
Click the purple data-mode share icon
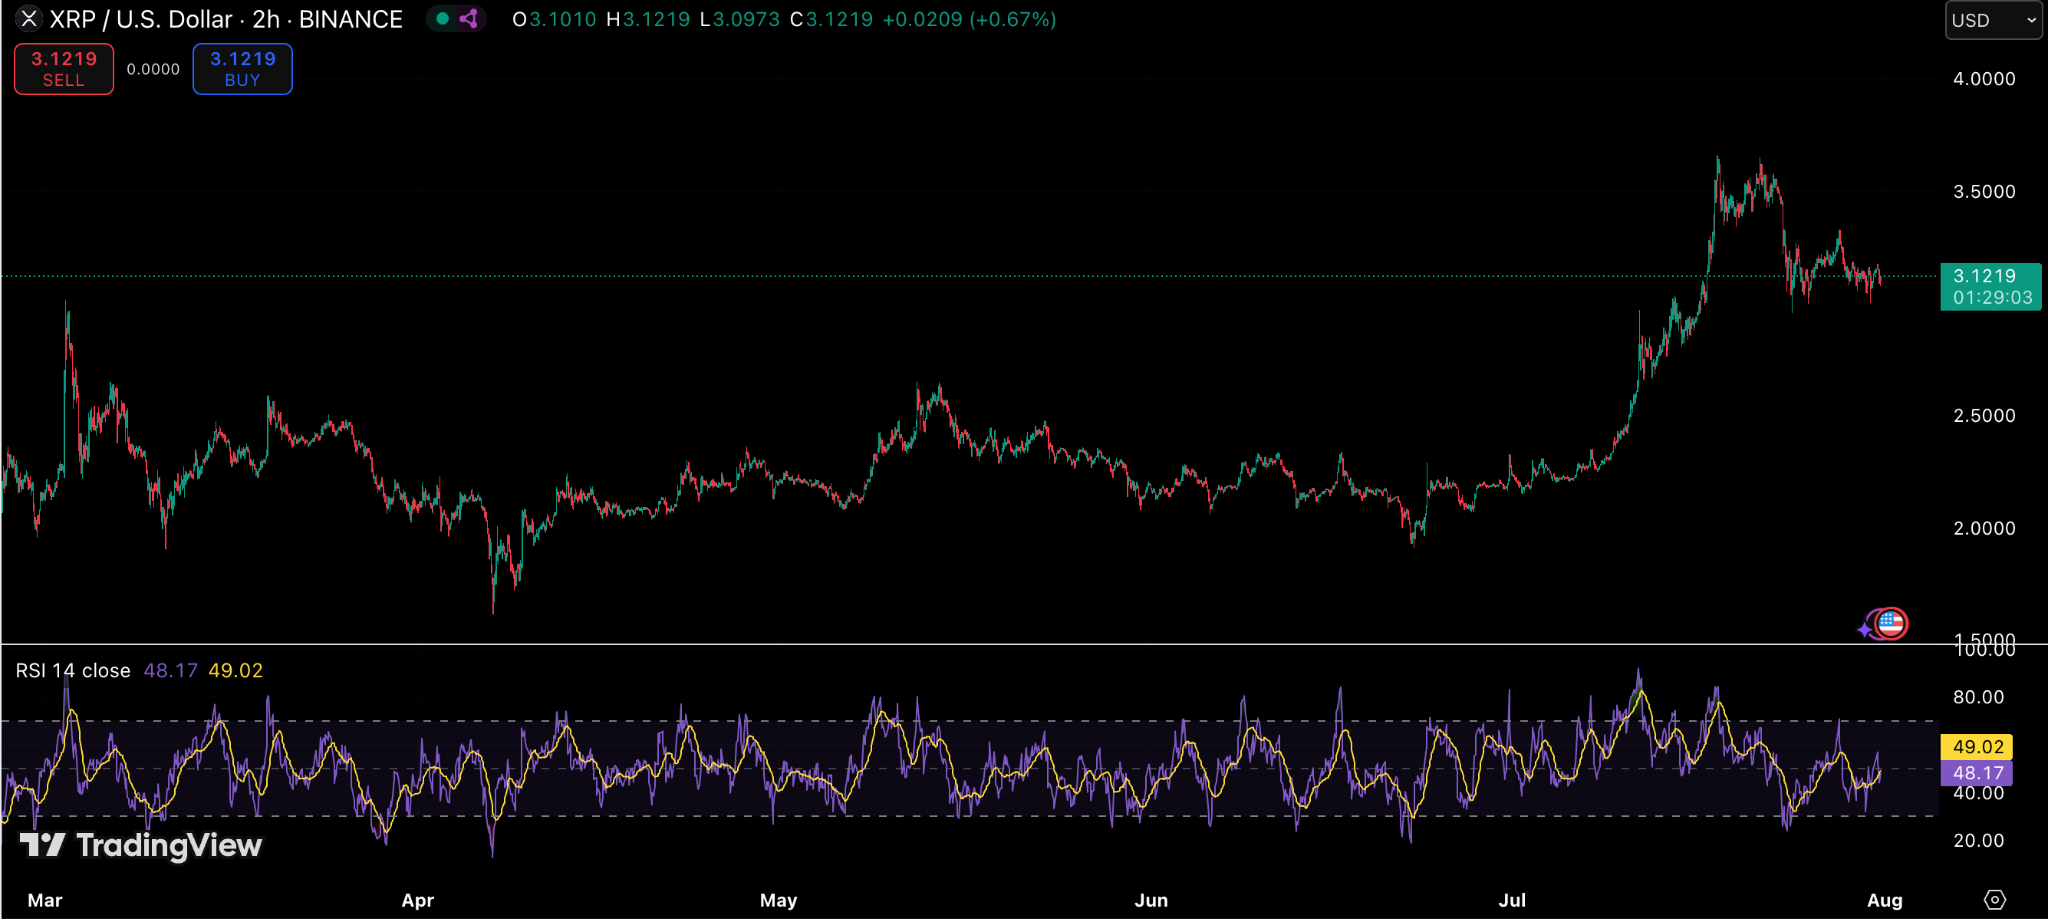(x=468, y=18)
